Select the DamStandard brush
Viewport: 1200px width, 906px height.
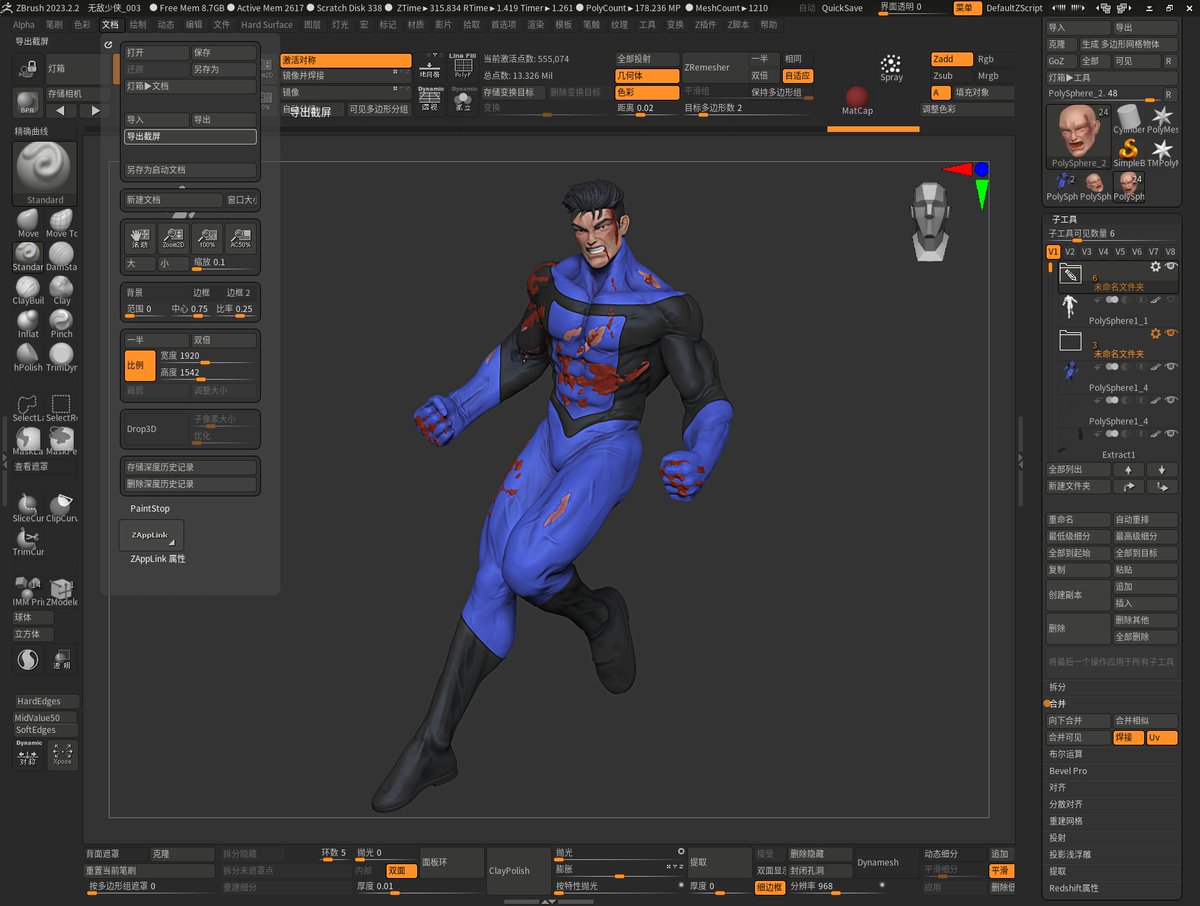(x=61, y=257)
